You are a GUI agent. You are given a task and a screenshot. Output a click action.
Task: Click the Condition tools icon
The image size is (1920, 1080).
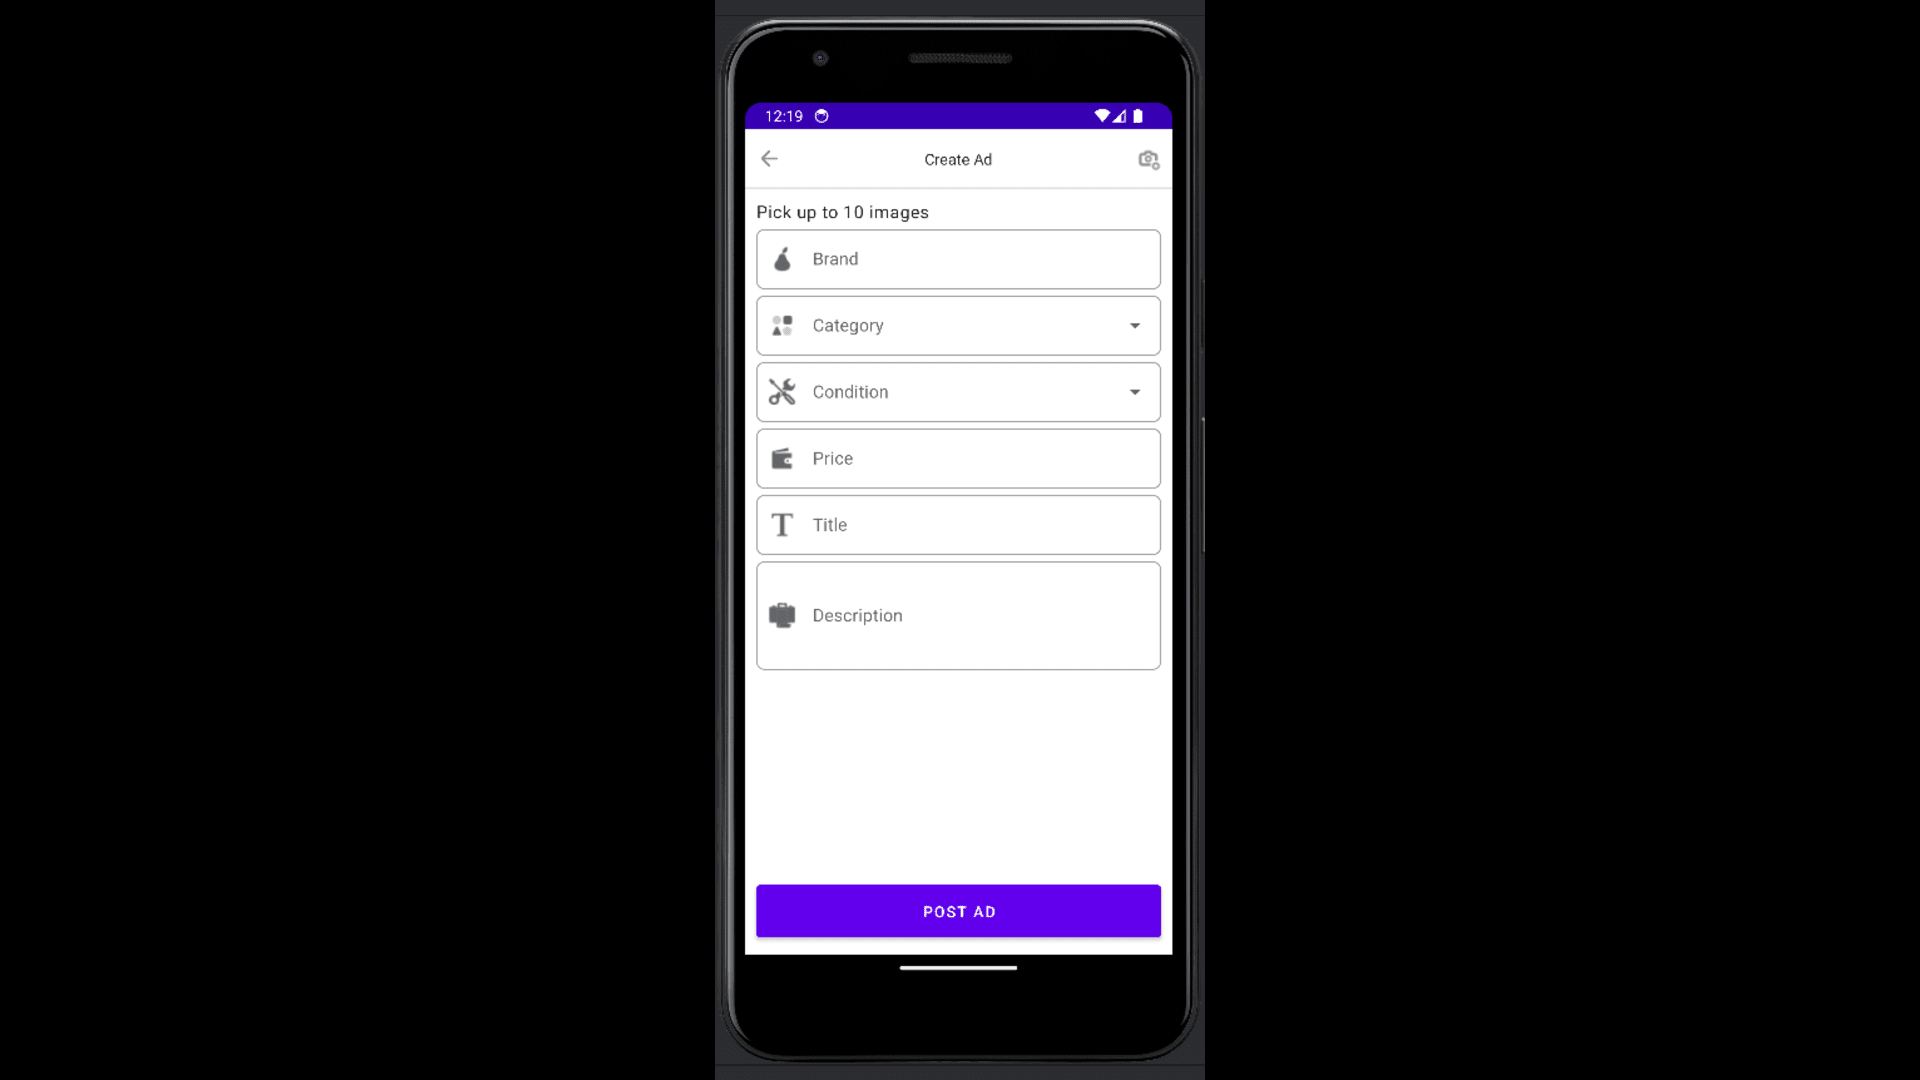pyautogui.click(x=782, y=392)
